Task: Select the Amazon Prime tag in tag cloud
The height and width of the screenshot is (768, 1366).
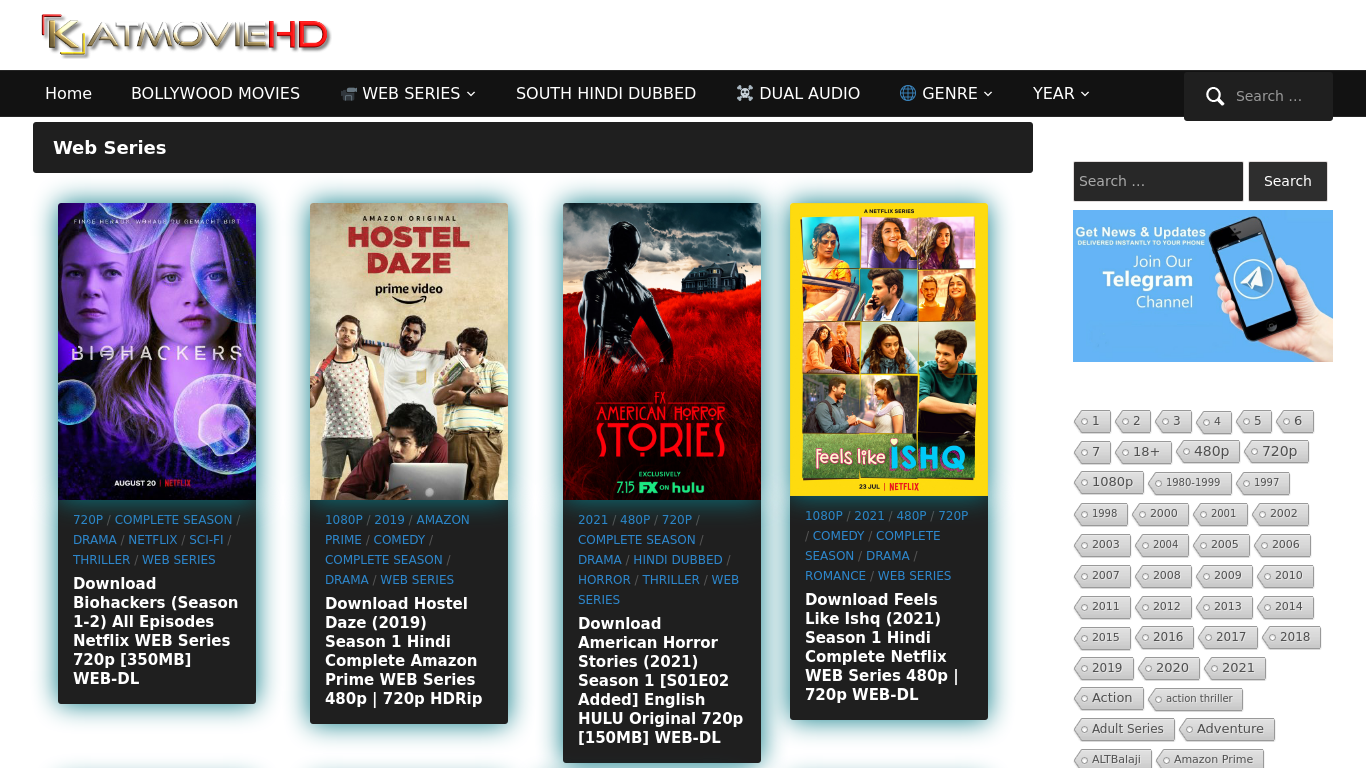Action: 1210,760
